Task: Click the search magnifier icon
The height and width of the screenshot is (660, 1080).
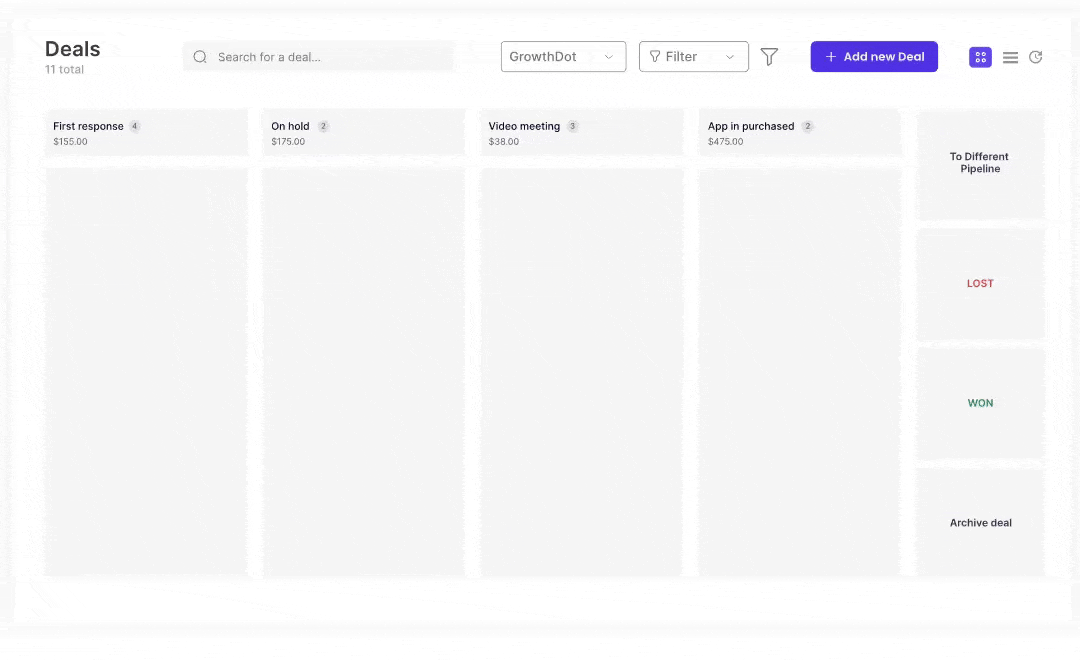Action: pos(200,57)
